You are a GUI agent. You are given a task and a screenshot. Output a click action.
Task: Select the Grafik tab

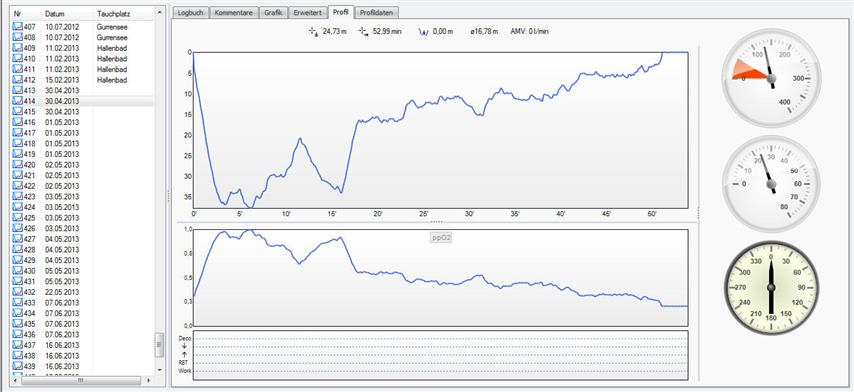point(273,13)
